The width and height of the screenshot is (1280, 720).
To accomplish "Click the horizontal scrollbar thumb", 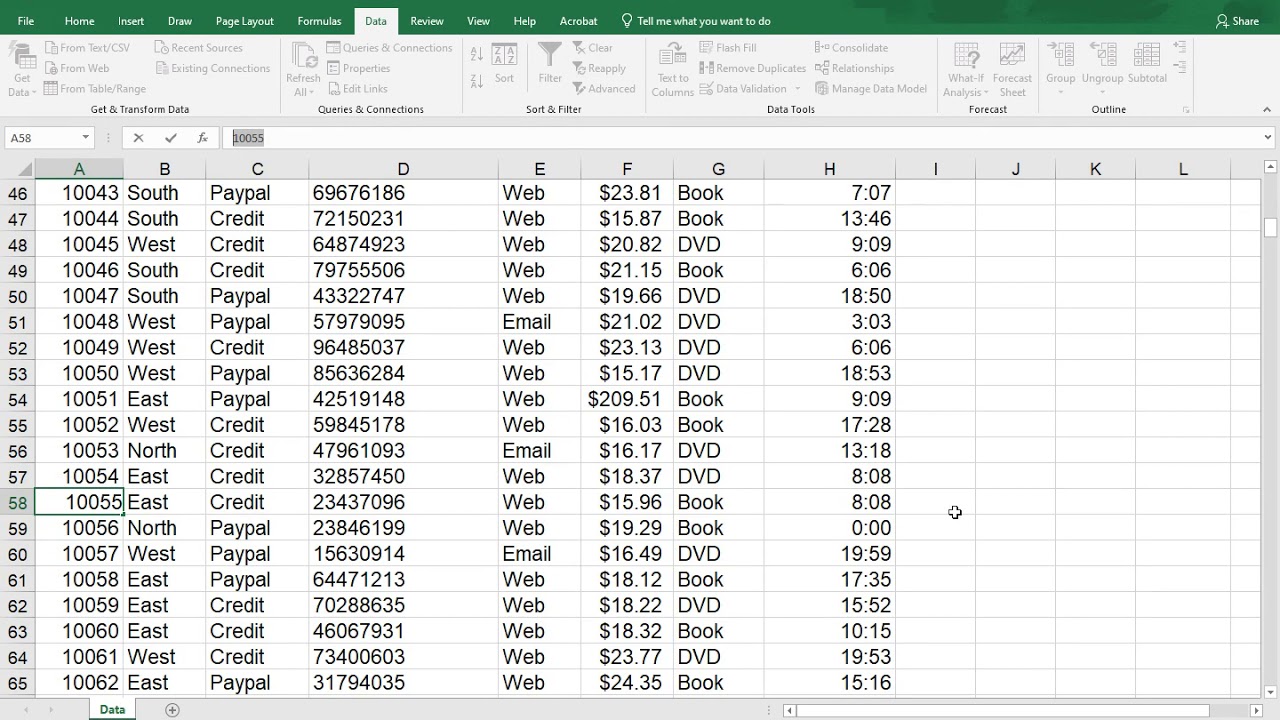I will (1003, 710).
